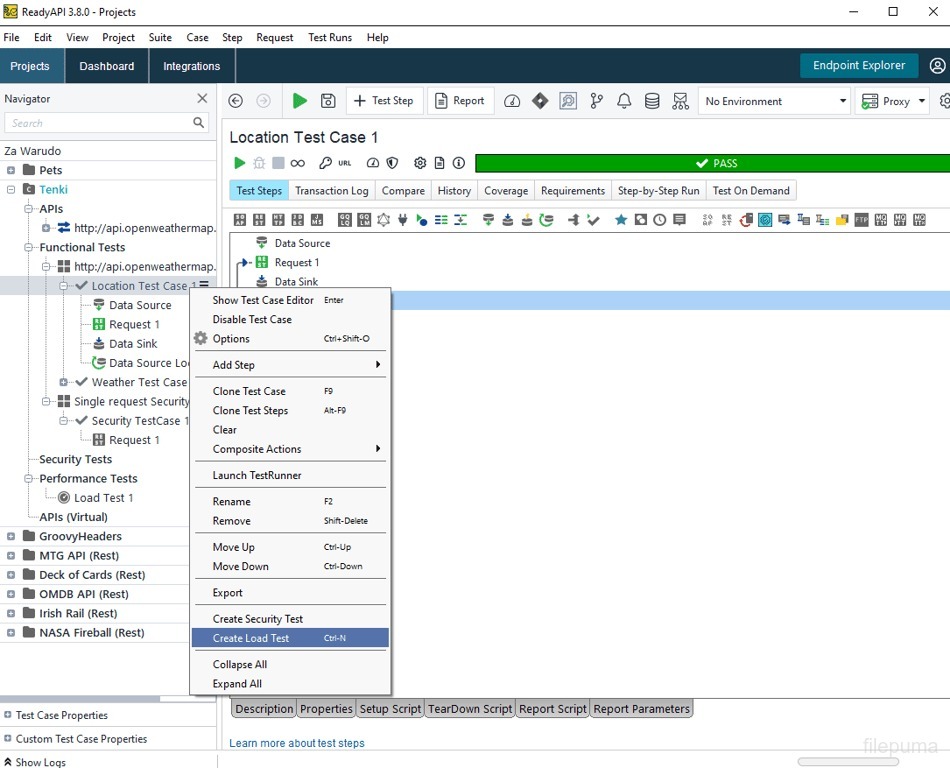Expand the NASA Fireball (Rest) project
Screen dimensions: 950x768
click(x=11, y=633)
